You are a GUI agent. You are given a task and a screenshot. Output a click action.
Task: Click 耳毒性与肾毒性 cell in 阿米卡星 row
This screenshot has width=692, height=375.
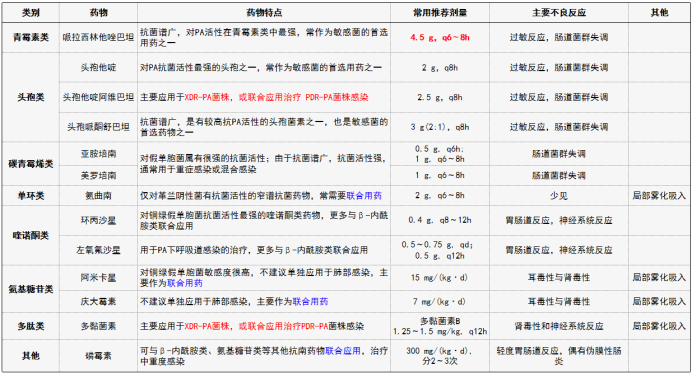pos(559,278)
